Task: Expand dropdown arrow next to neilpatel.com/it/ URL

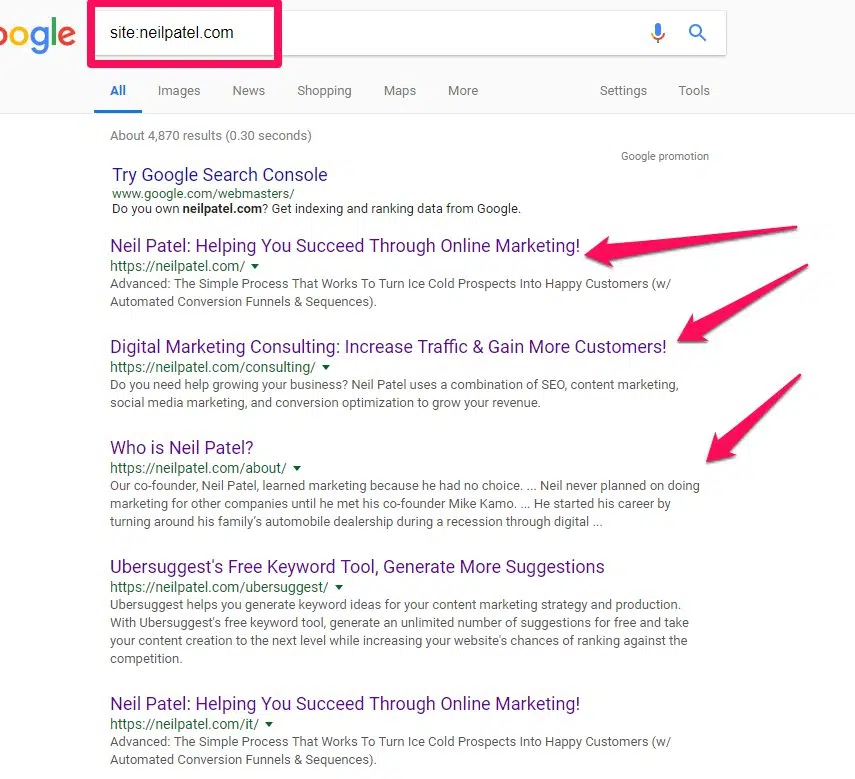Action: 269,724
